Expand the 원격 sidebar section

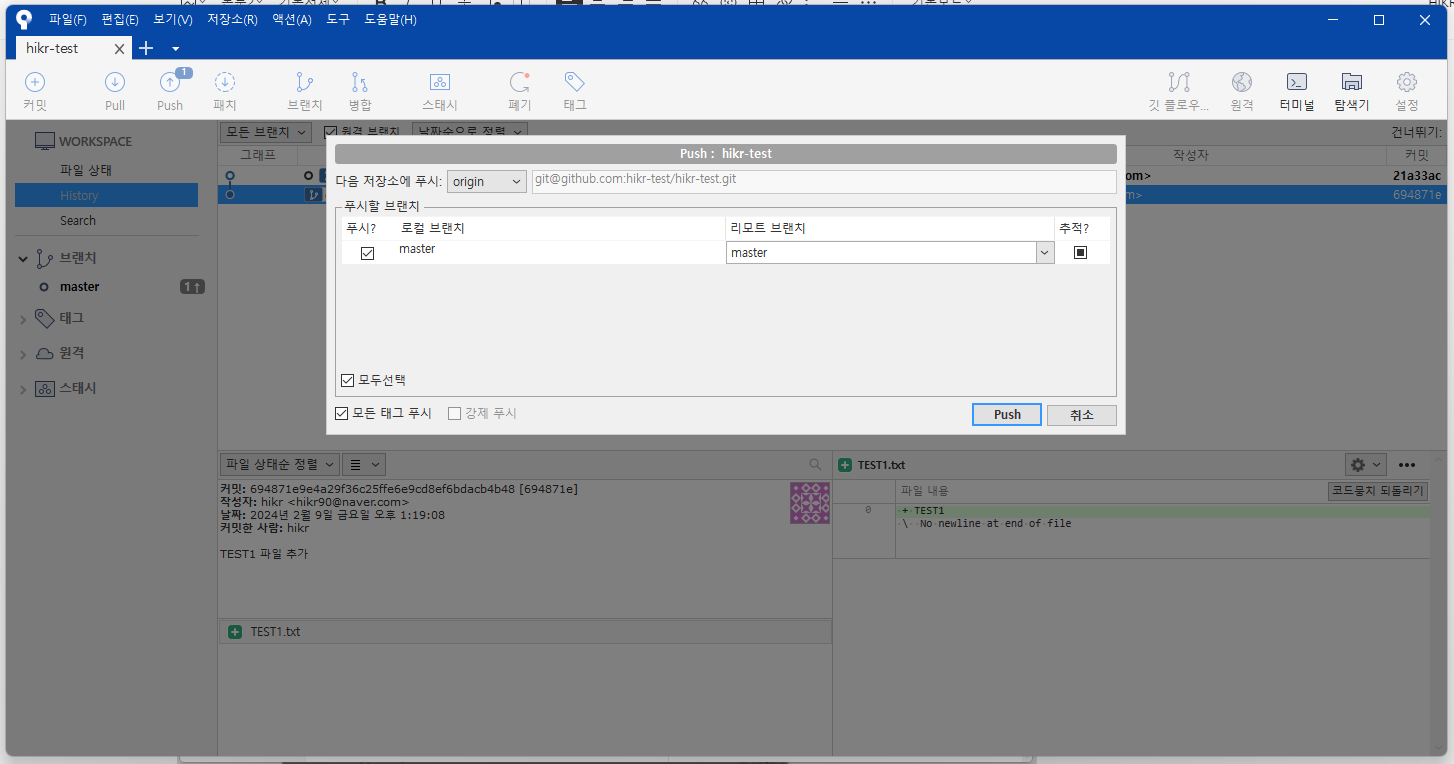pos(23,354)
